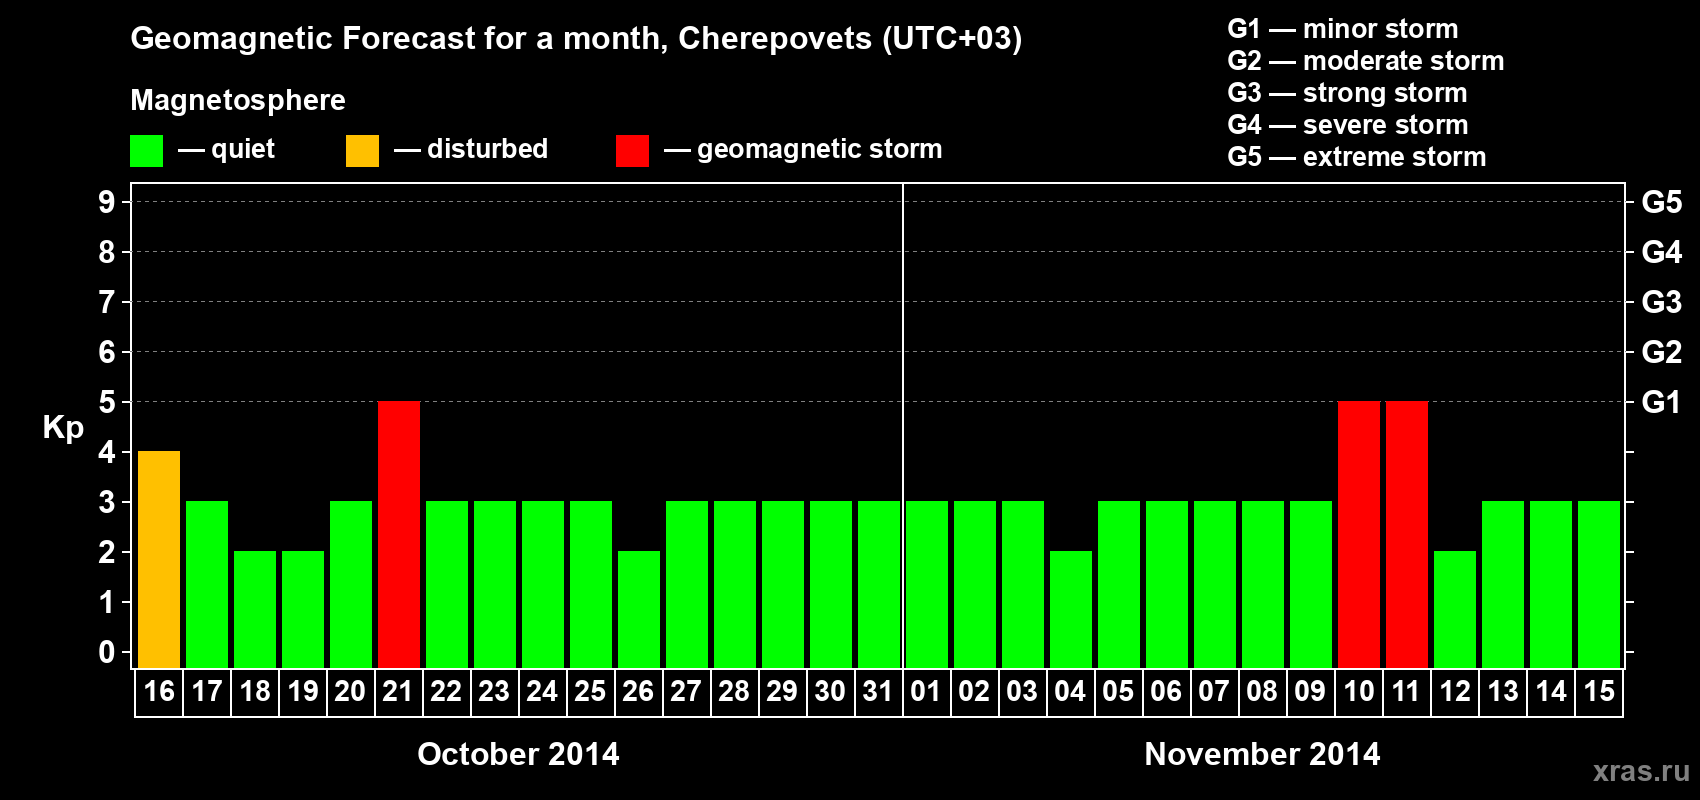
Task: Click the 'G3 — strong storm' legend line
Action: (1347, 93)
